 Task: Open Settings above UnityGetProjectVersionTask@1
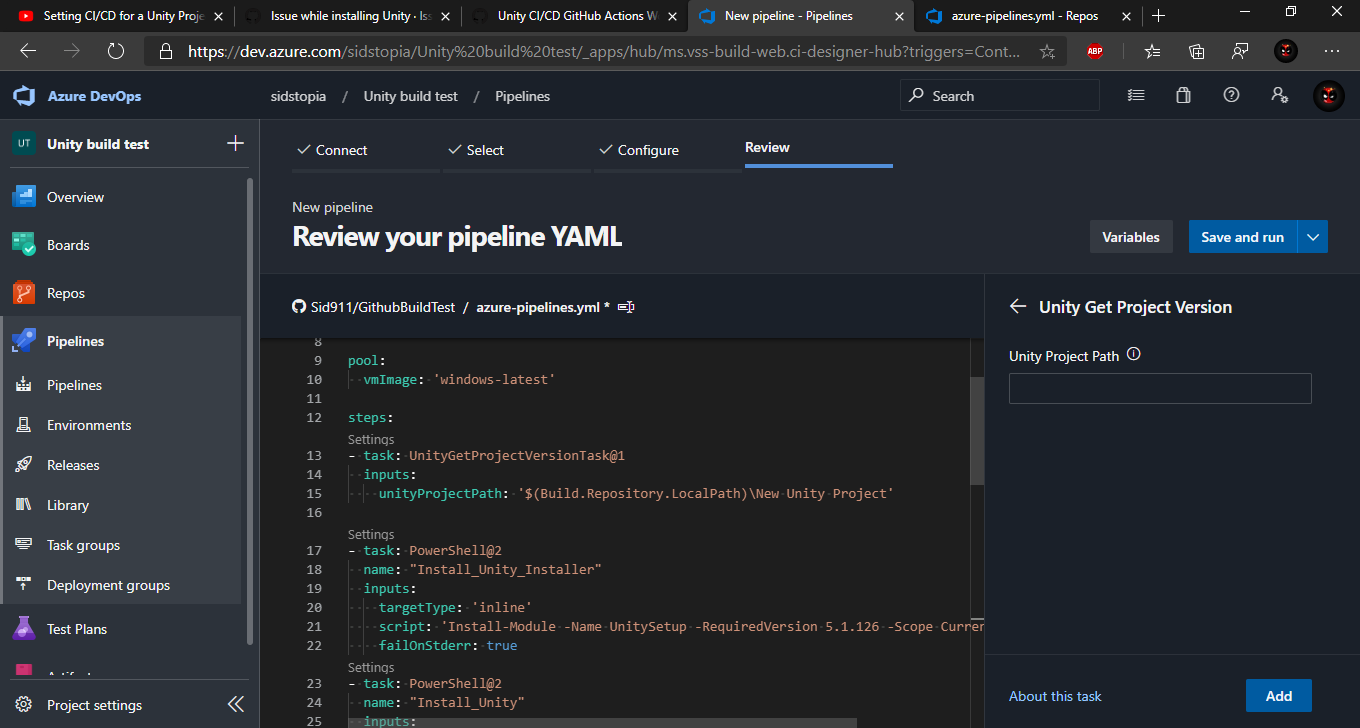(371, 439)
